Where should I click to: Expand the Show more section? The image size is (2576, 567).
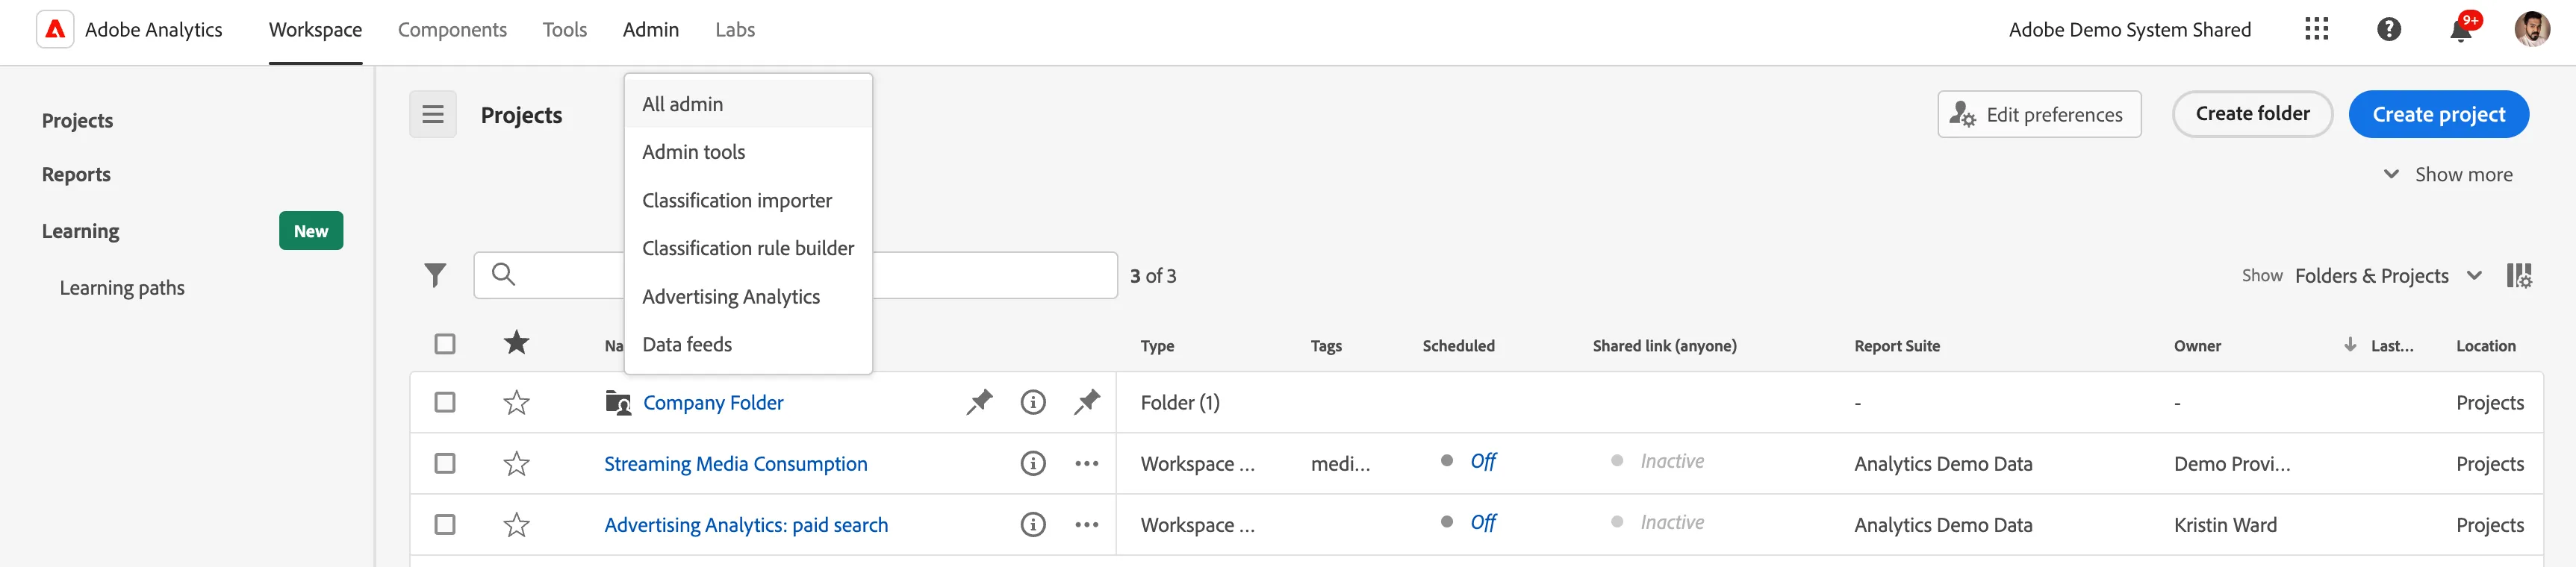[x=2448, y=174]
